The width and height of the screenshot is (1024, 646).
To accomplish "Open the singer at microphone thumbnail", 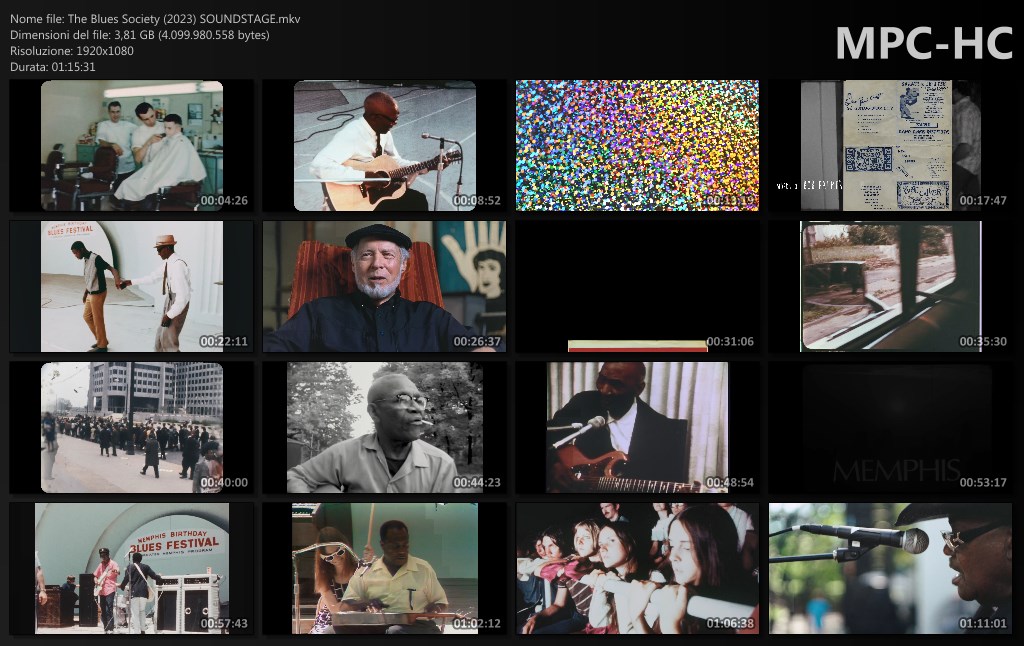I will pyautogui.click(x=890, y=569).
